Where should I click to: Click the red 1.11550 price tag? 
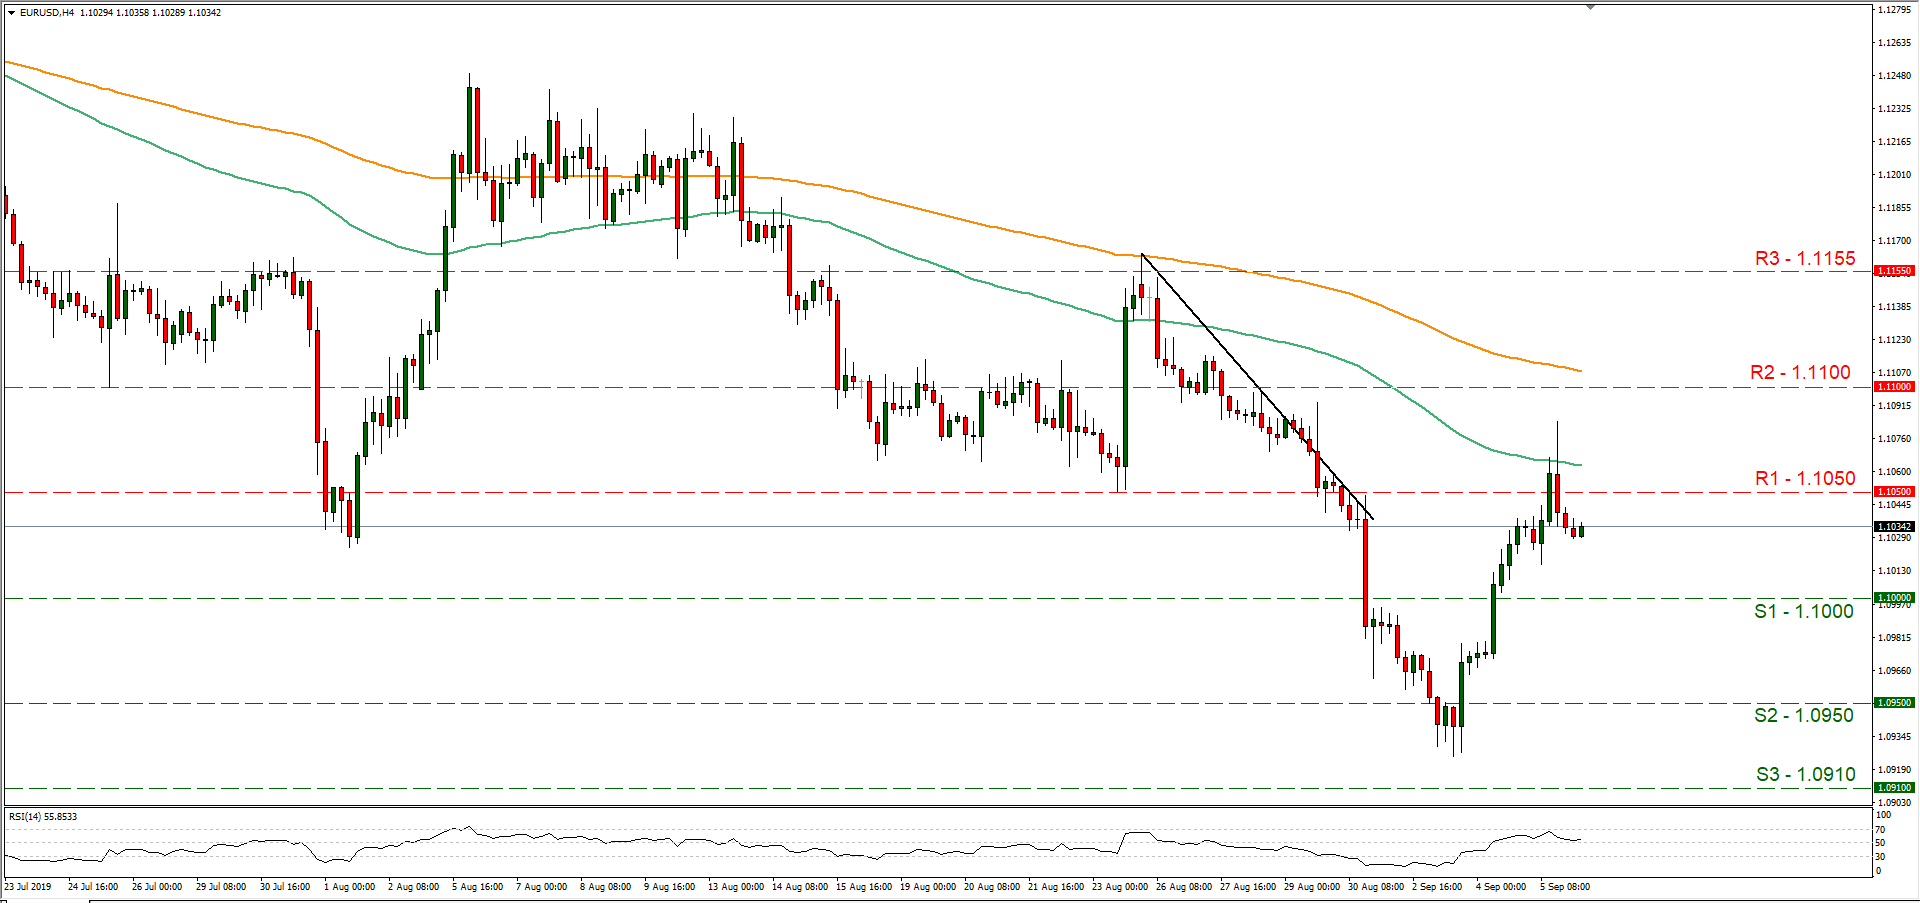pos(1894,271)
